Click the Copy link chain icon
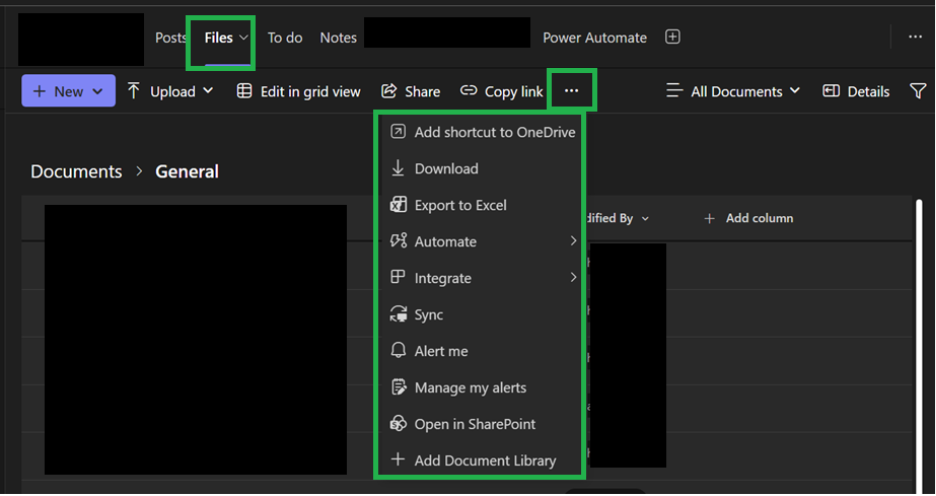 click(x=469, y=90)
